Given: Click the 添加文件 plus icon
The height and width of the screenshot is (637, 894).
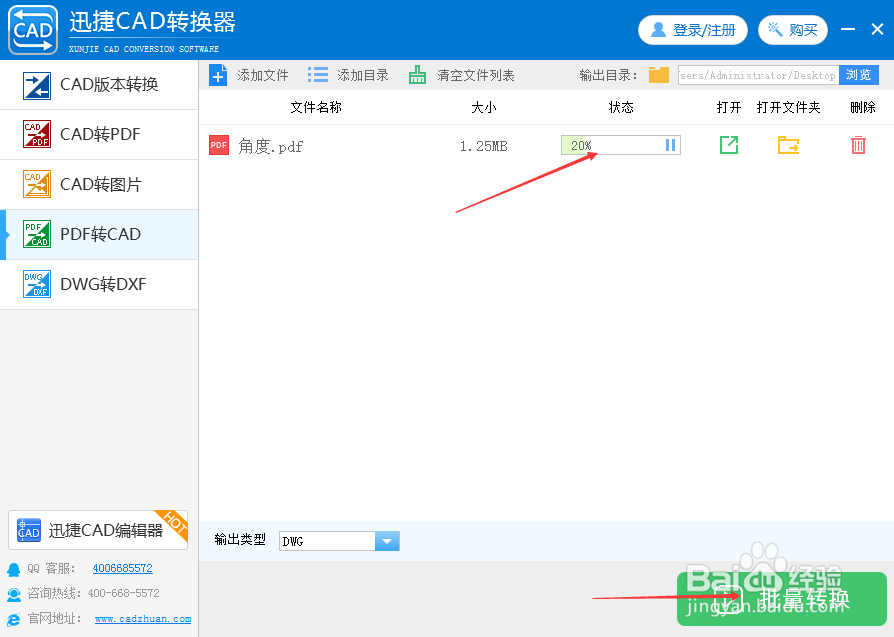Looking at the screenshot, I should [218, 74].
